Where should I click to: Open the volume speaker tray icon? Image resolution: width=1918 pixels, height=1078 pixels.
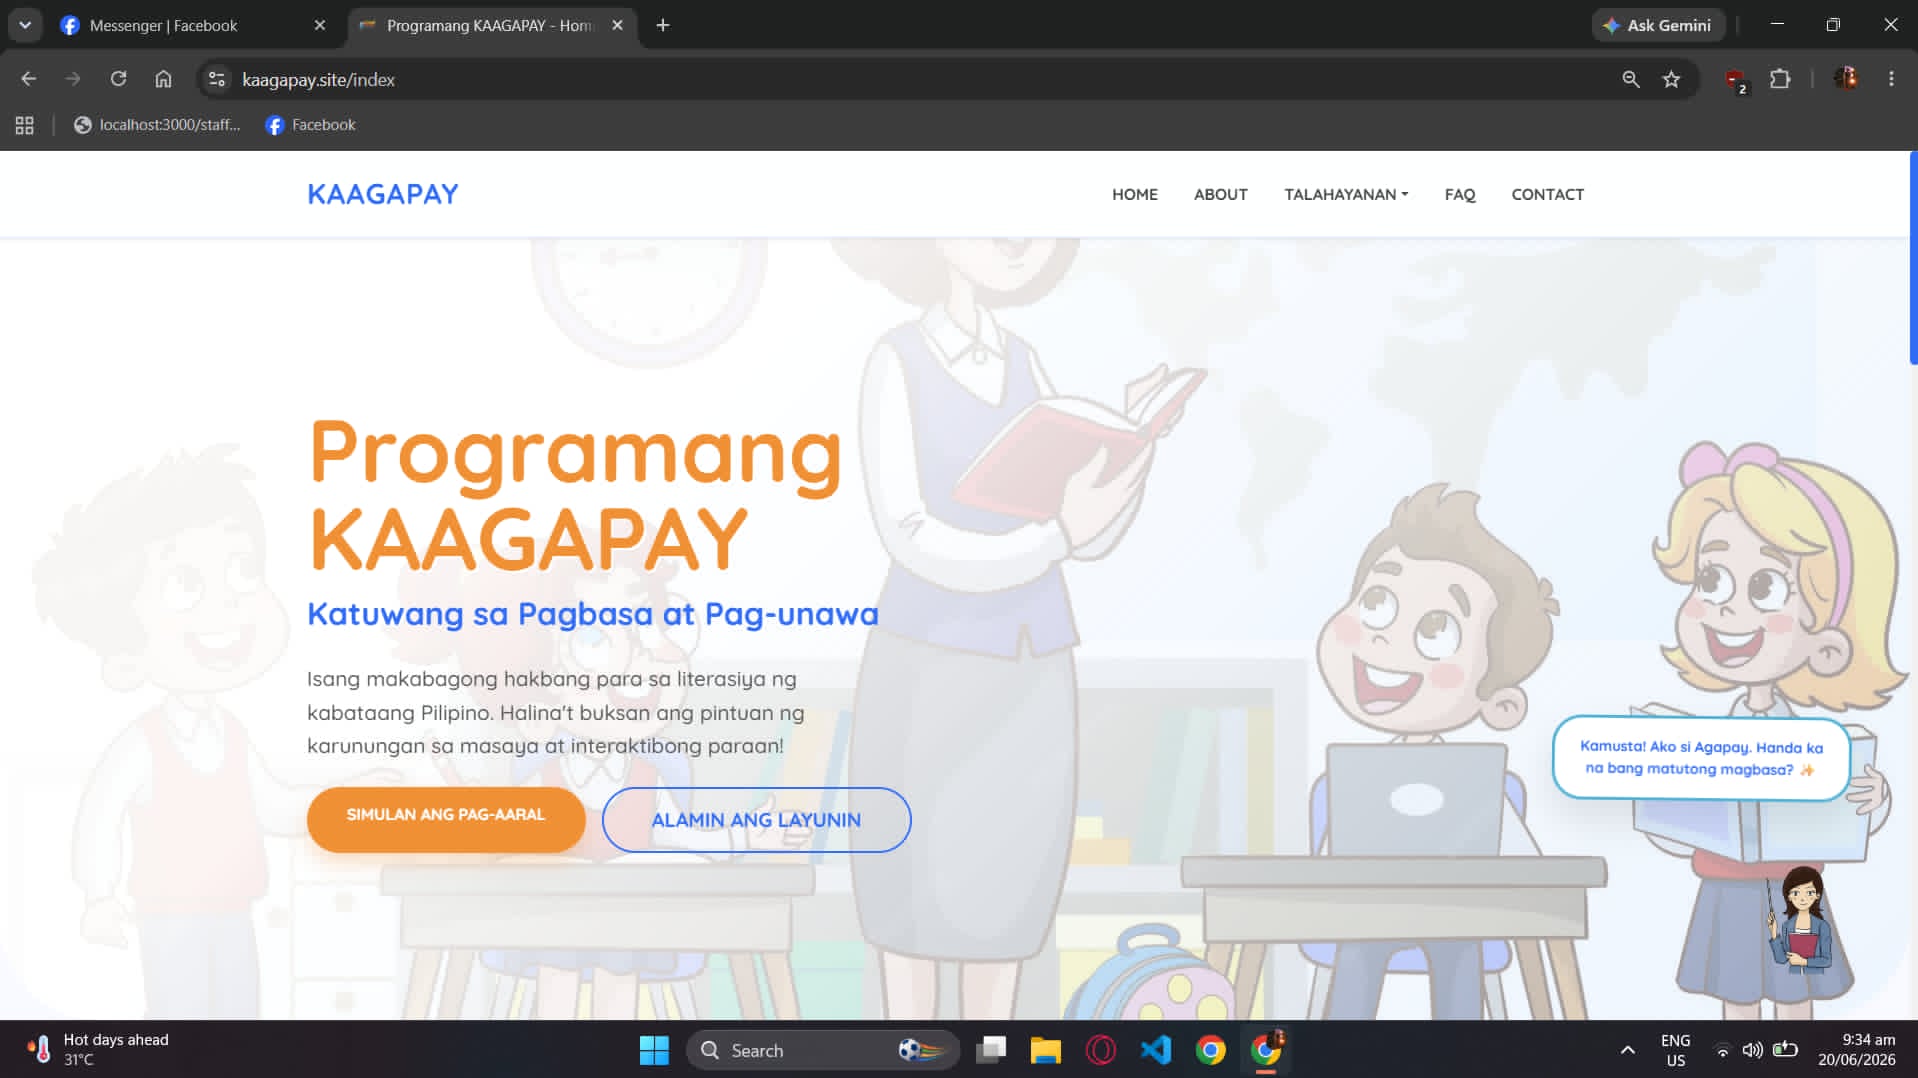click(x=1752, y=1050)
